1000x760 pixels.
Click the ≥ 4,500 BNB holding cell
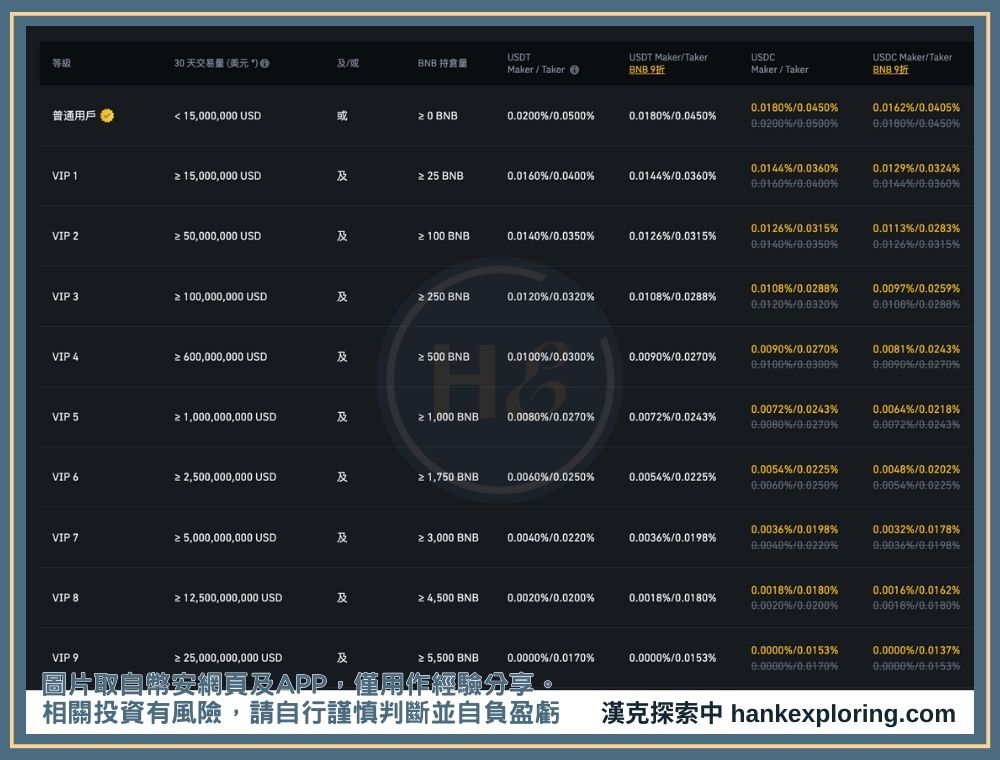coord(448,597)
